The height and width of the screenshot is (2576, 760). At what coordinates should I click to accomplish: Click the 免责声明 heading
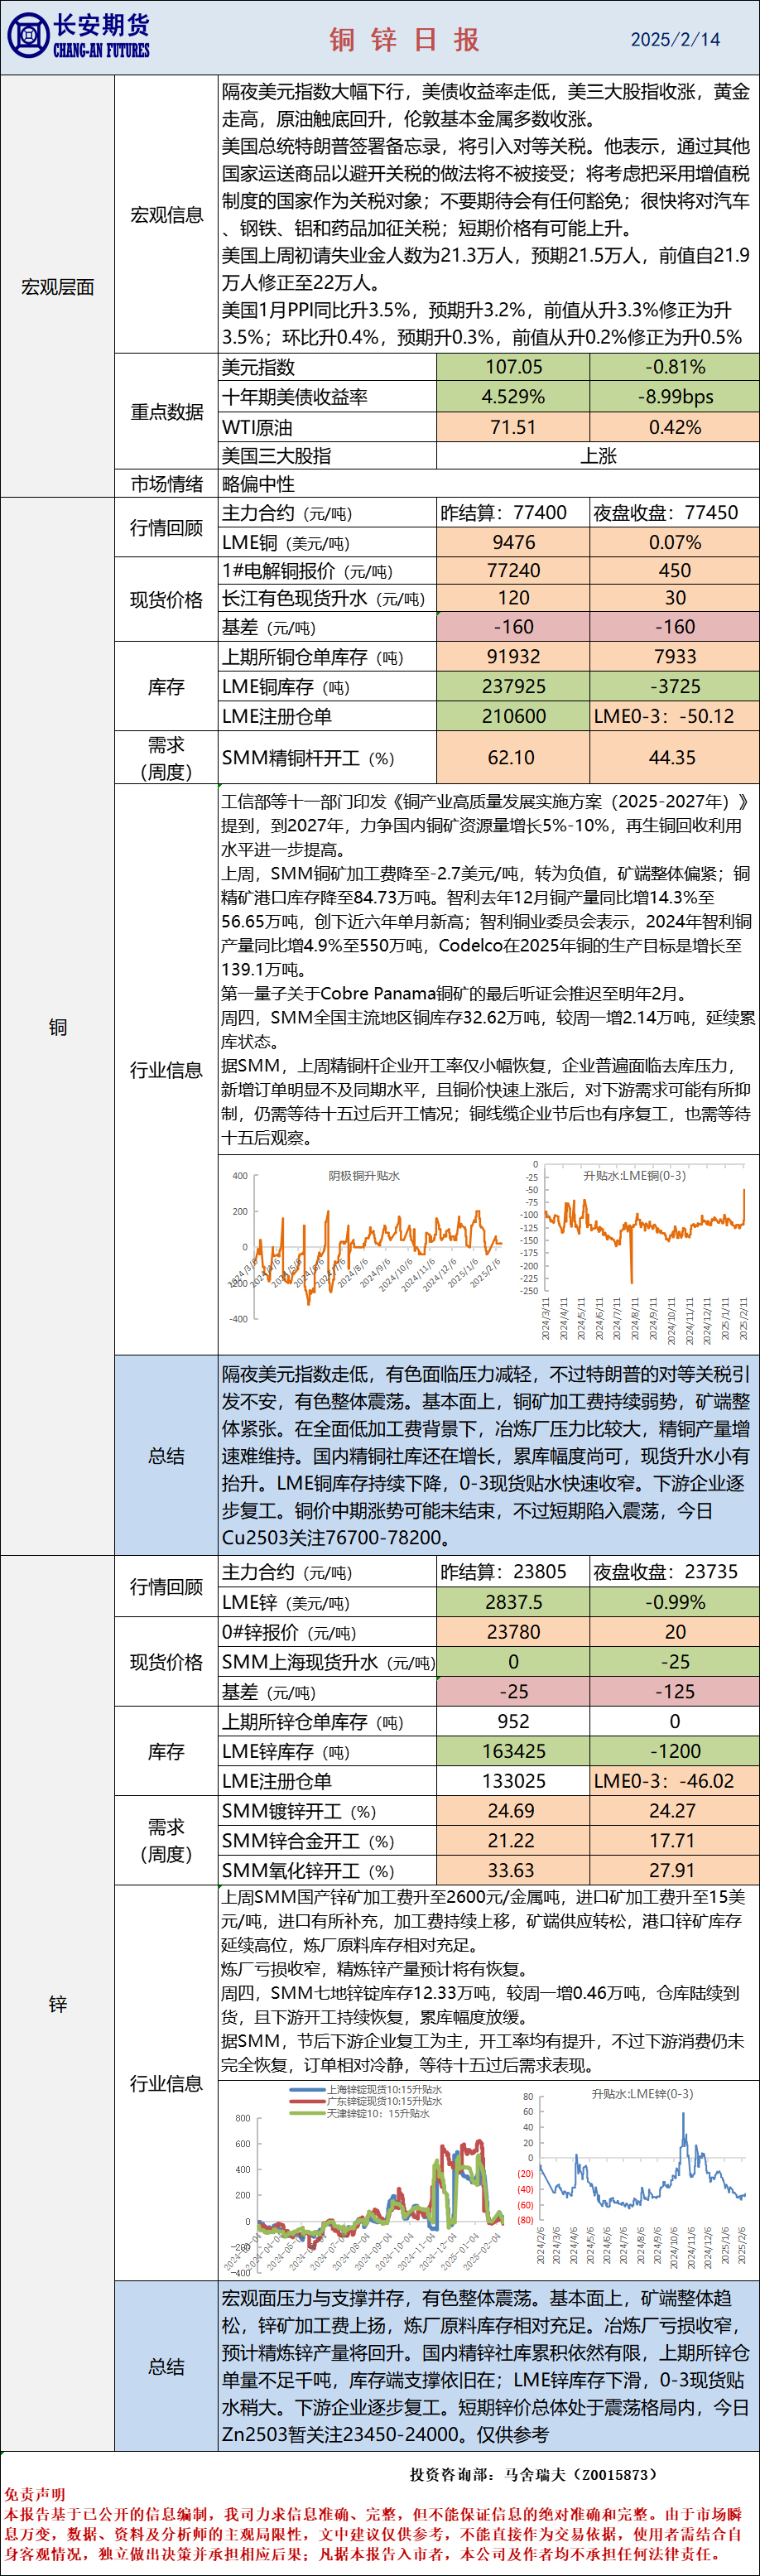35,2495
